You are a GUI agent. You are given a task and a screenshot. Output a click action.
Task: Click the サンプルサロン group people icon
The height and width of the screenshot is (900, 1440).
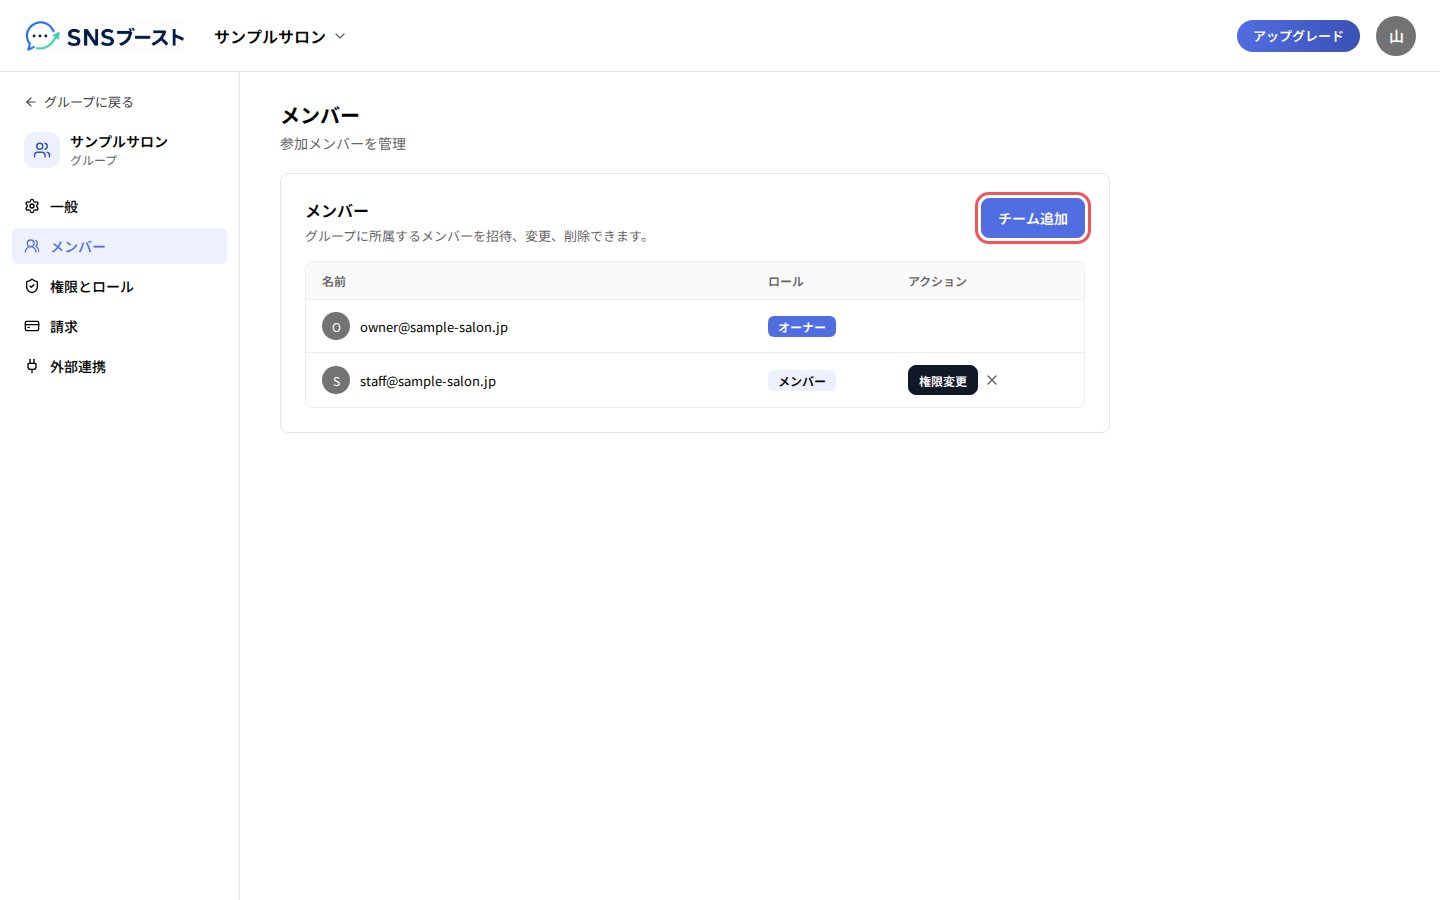pos(42,150)
